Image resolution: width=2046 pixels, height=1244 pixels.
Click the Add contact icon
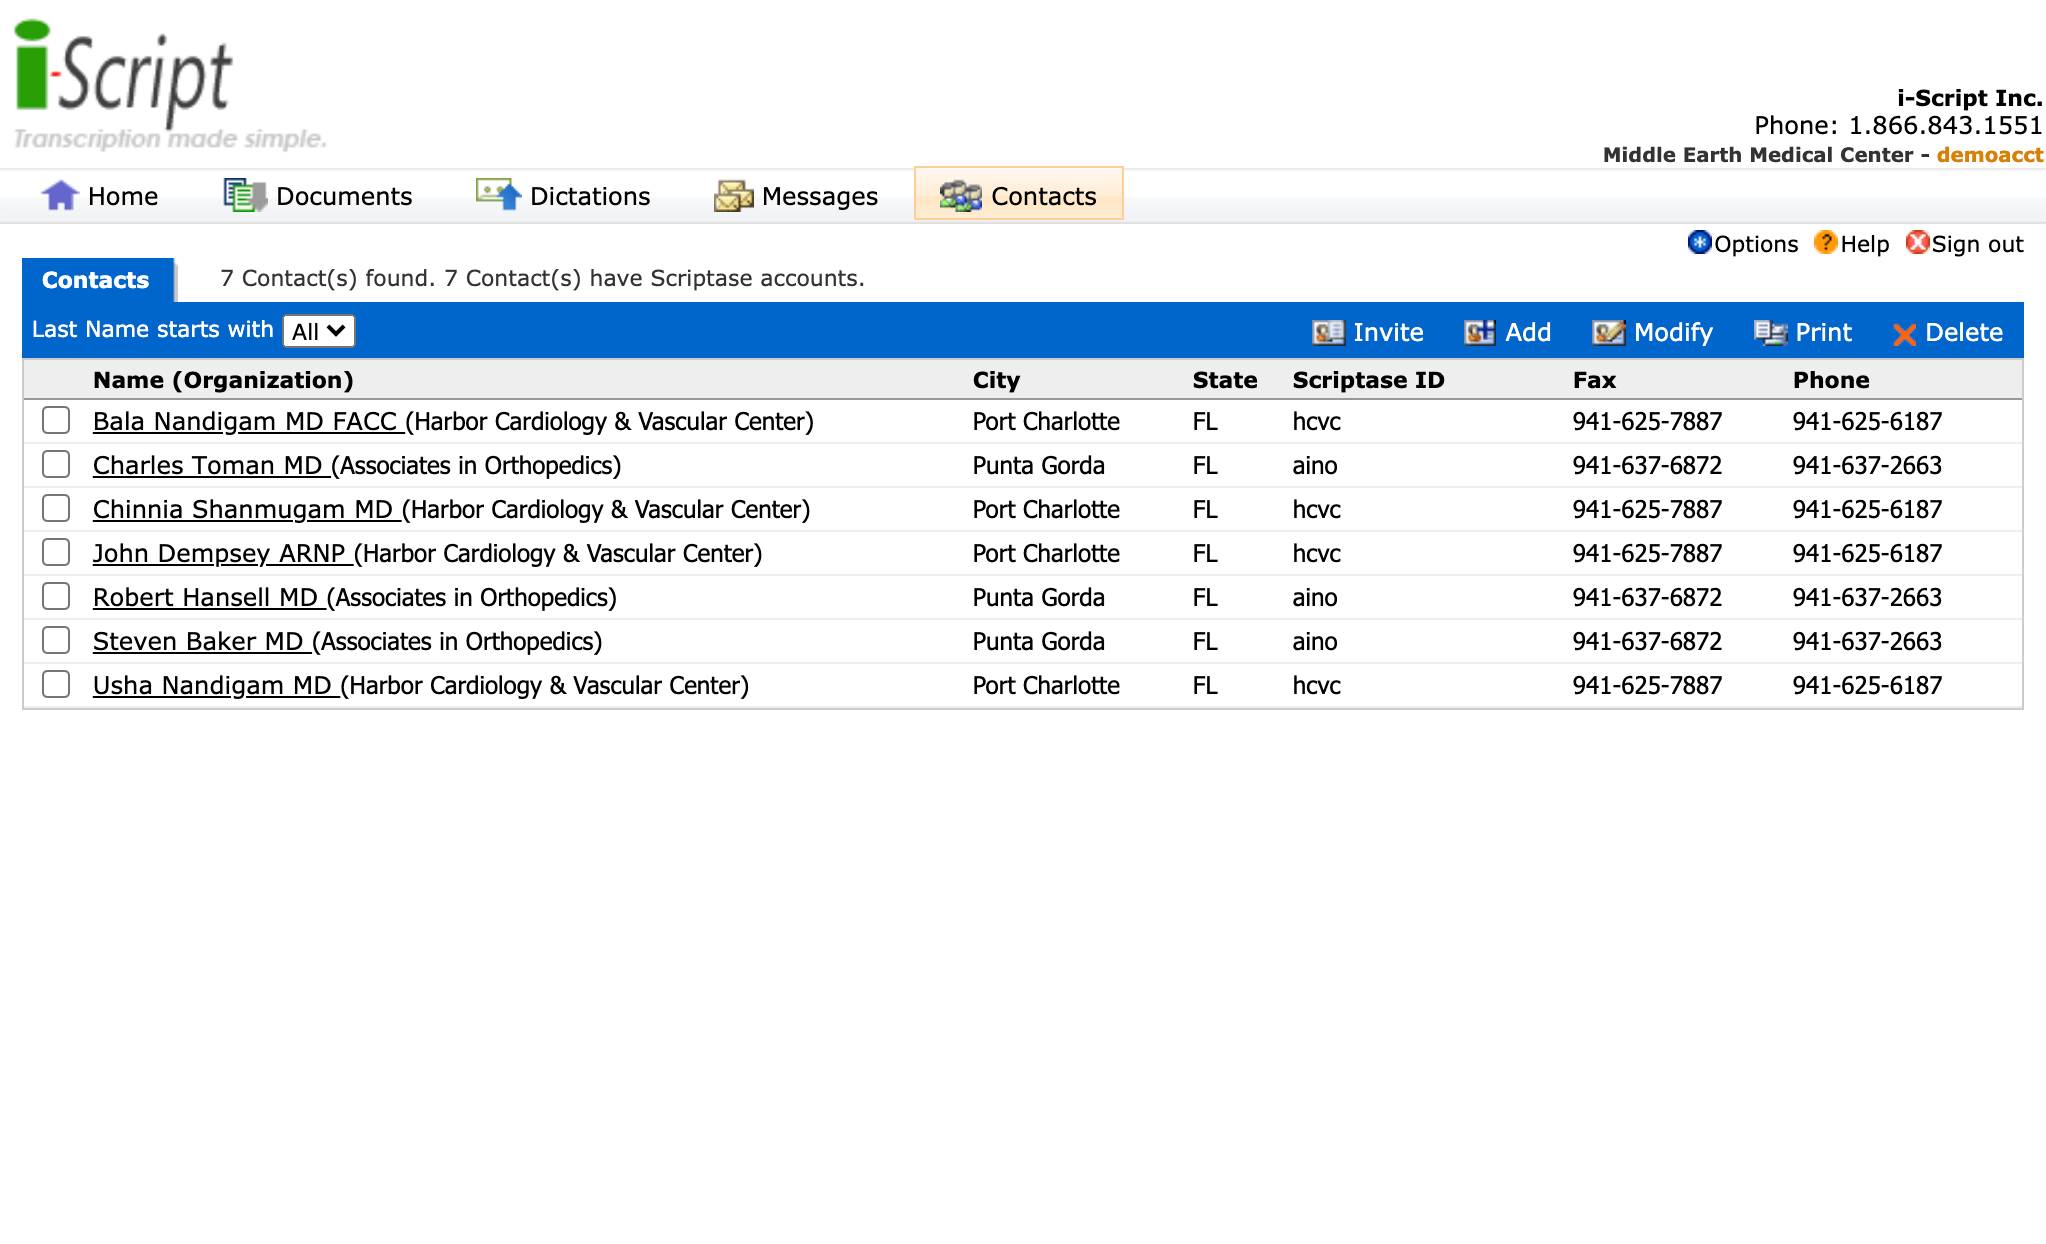1480,333
